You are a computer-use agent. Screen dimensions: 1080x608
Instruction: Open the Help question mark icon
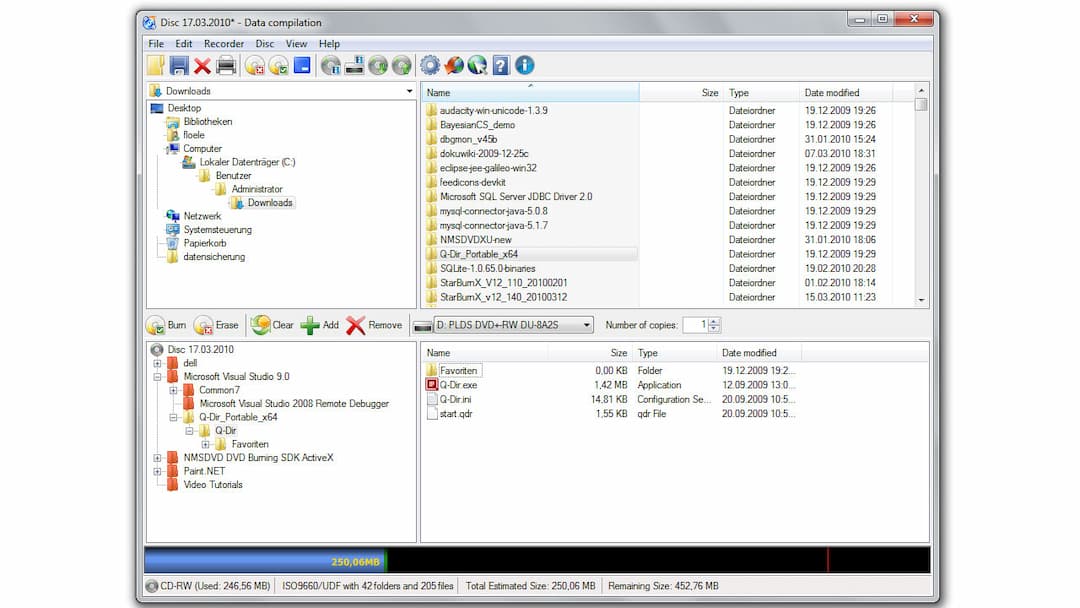(x=501, y=65)
